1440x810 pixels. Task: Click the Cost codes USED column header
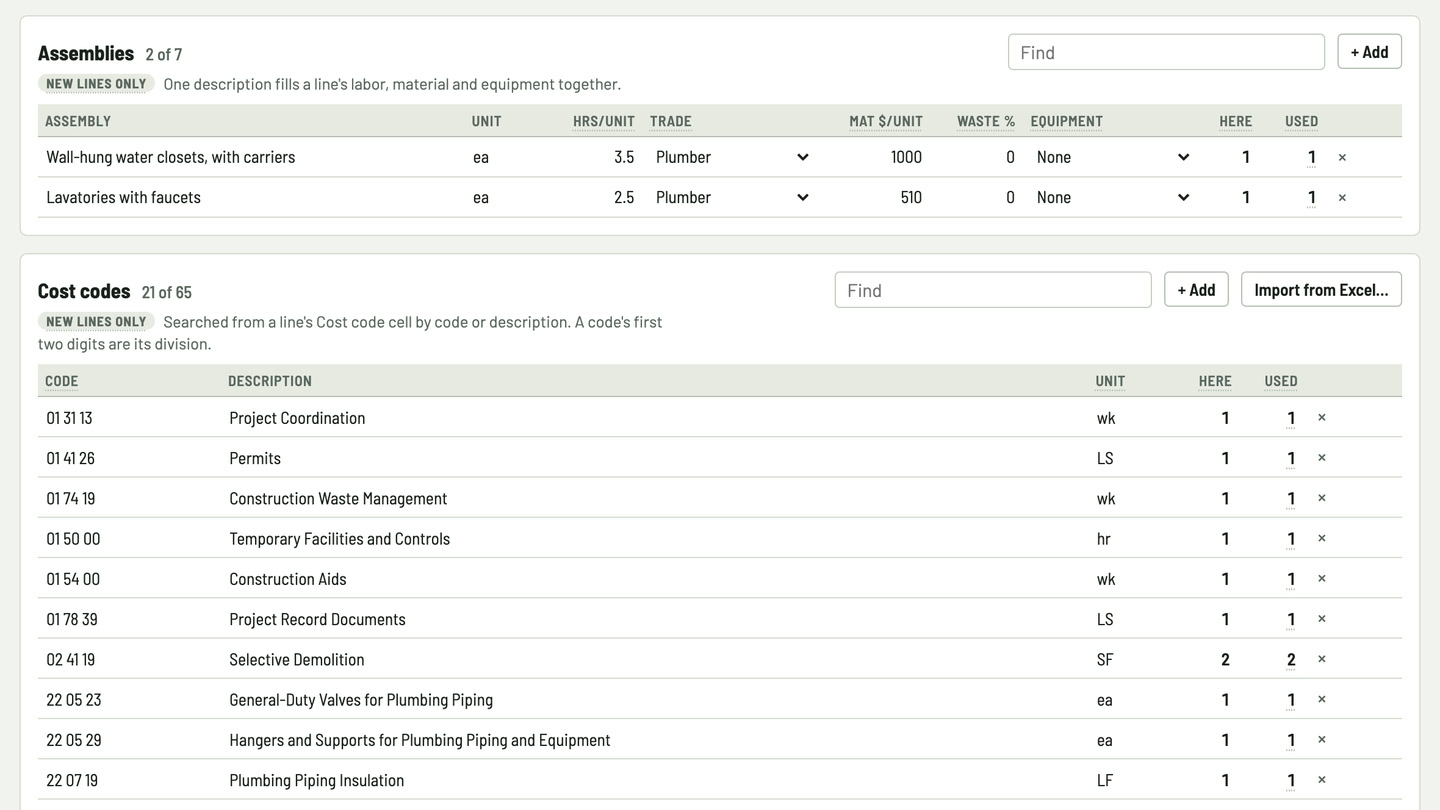tap(1281, 381)
